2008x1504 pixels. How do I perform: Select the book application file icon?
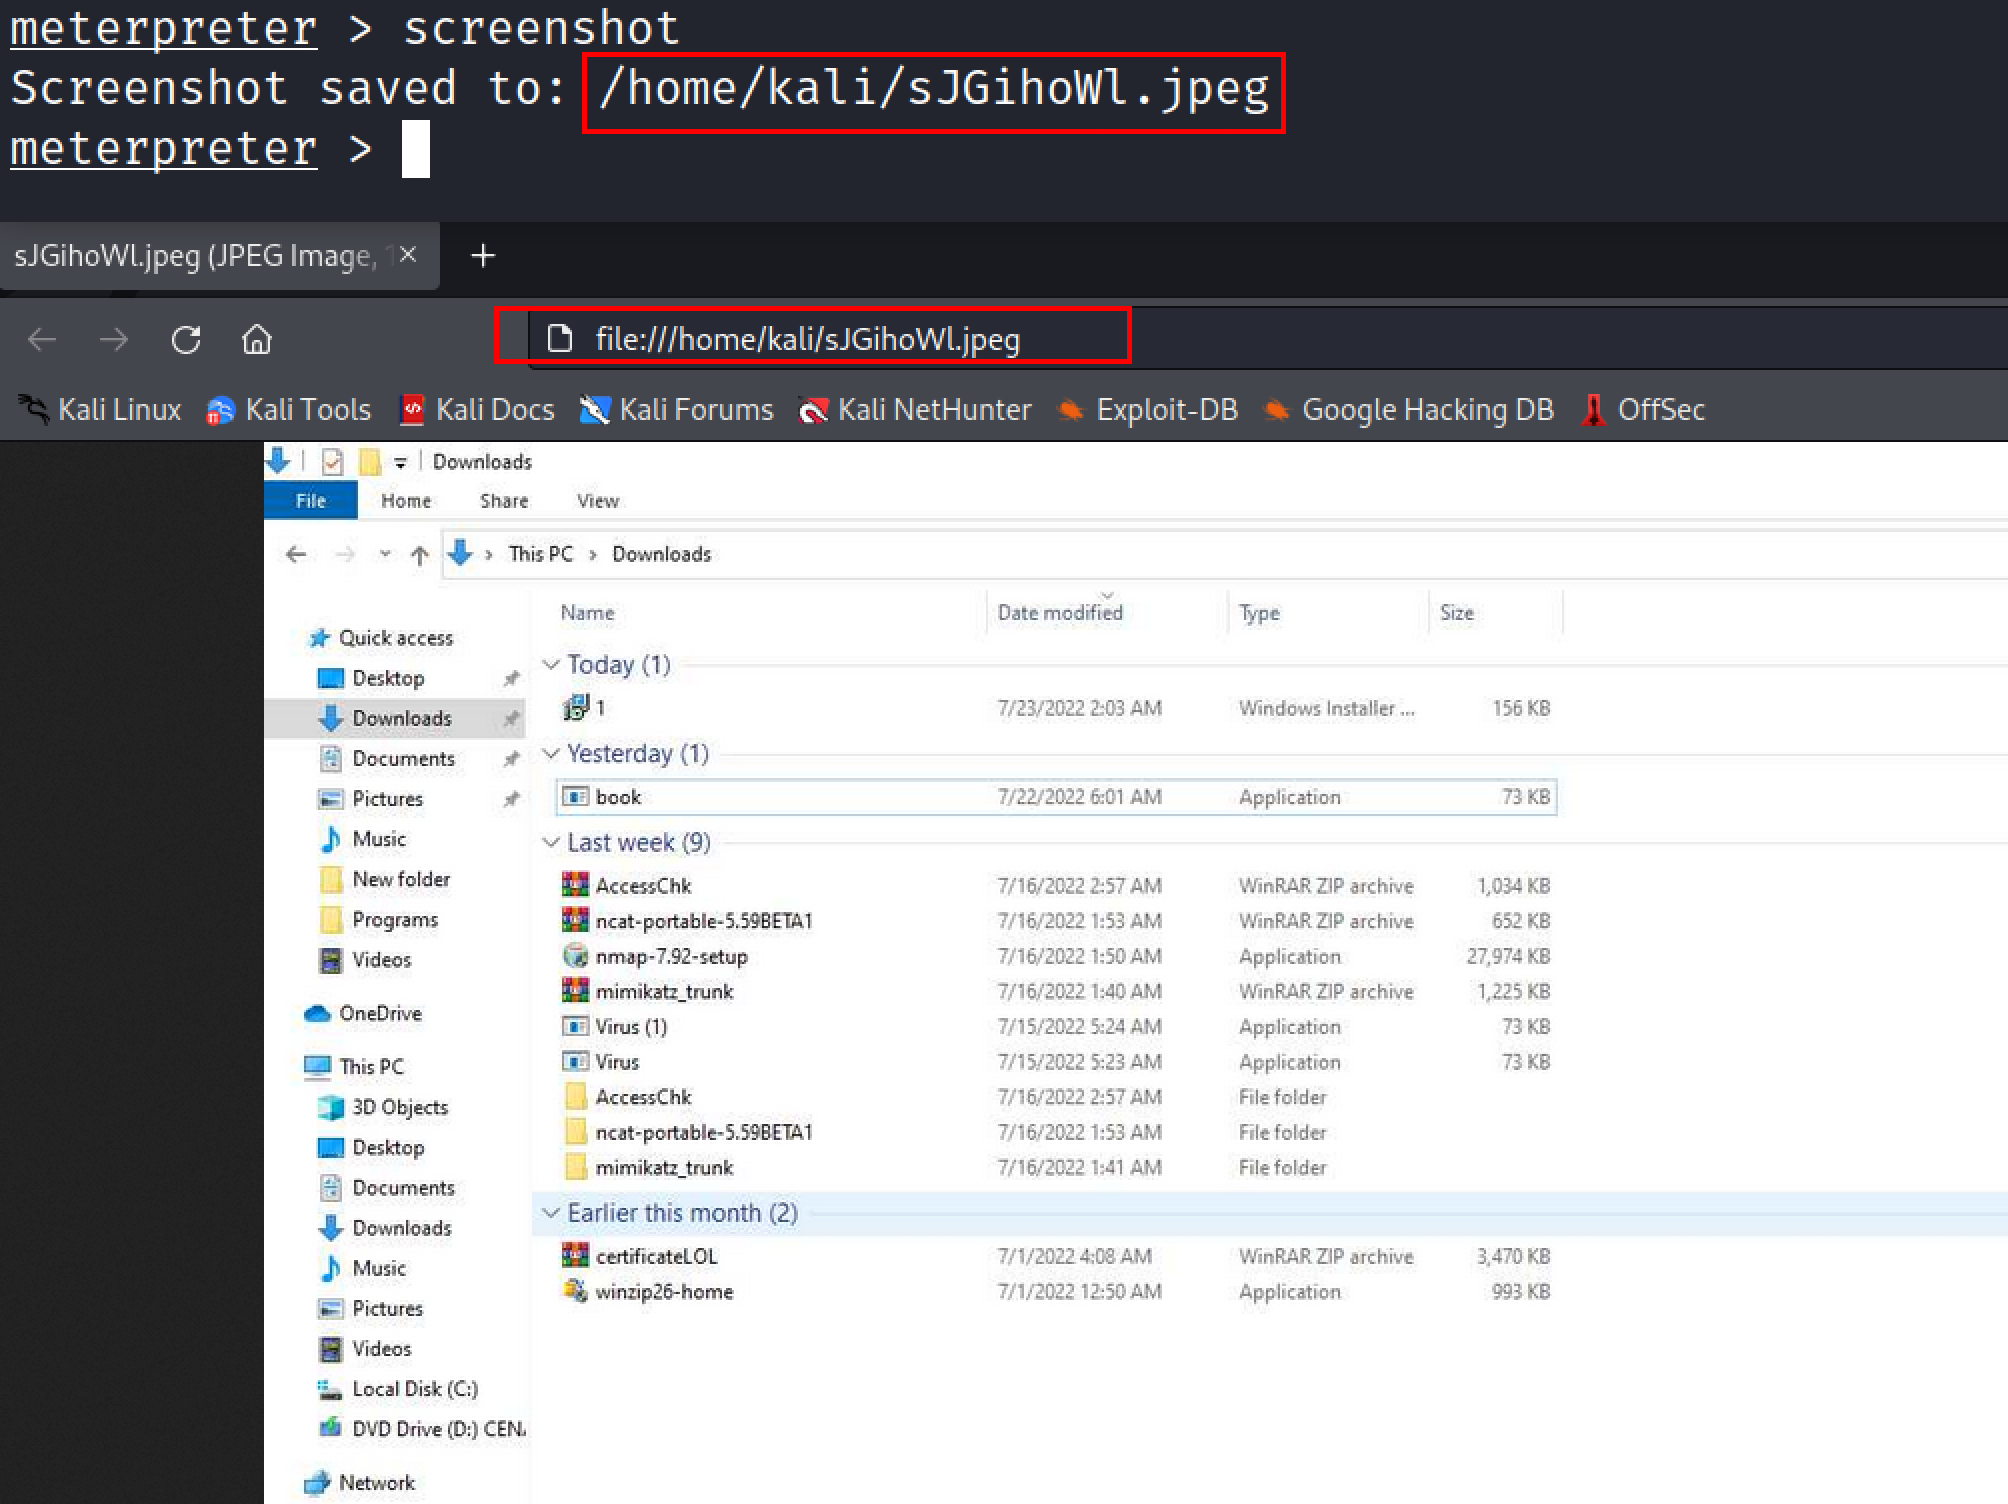(x=575, y=797)
